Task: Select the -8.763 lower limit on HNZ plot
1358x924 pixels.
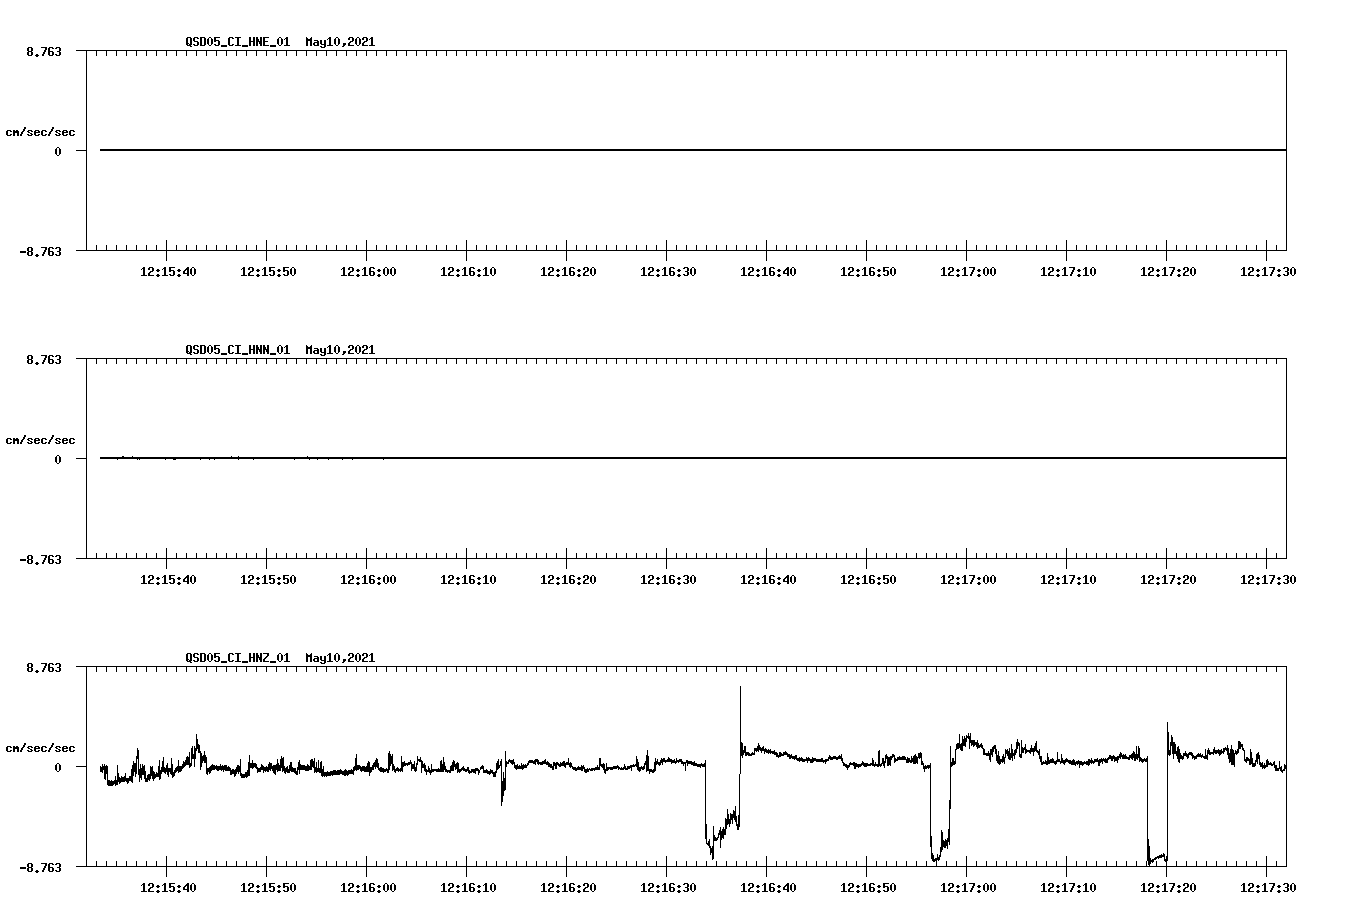Action: pos(40,867)
